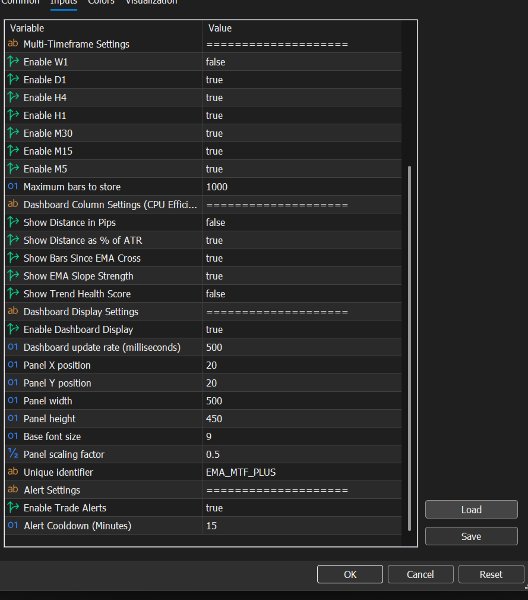
Task: Click the boolean icon beside Enable Trade Alerts
Action: [13, 507]
